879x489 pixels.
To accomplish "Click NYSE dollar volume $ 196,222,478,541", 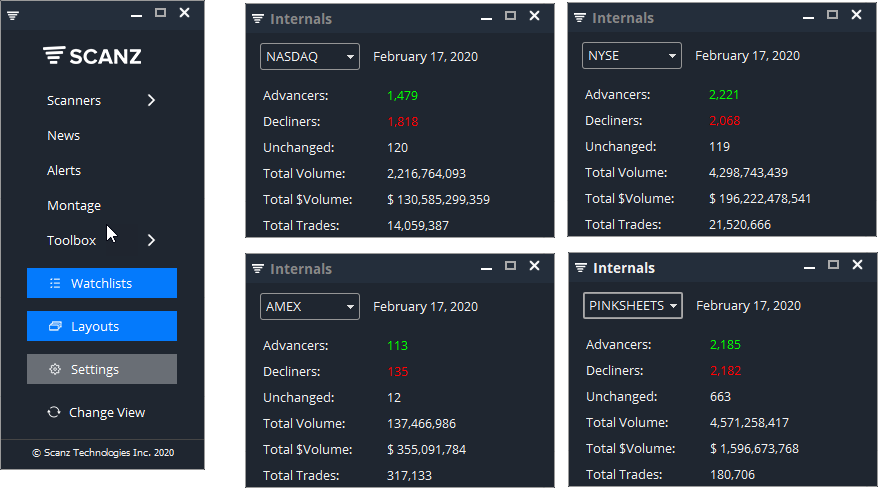I will pos(760,199).
